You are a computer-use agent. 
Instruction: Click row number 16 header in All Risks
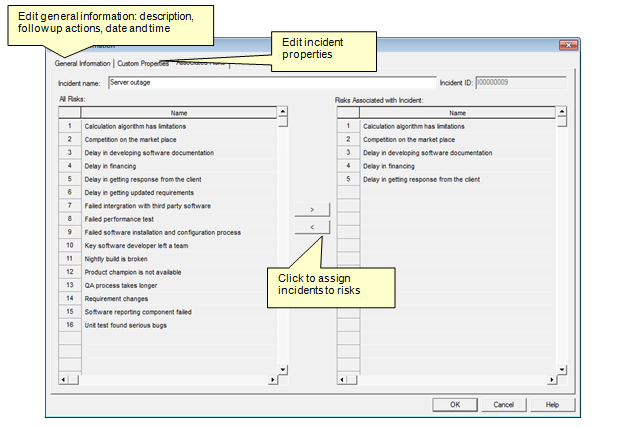point(70,325)
